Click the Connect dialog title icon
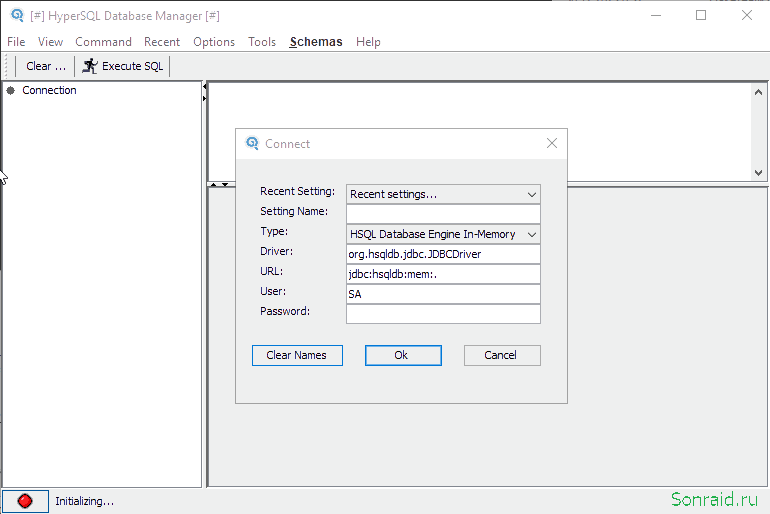The width and height of the screenshot is (770, 514). (252, 143)
